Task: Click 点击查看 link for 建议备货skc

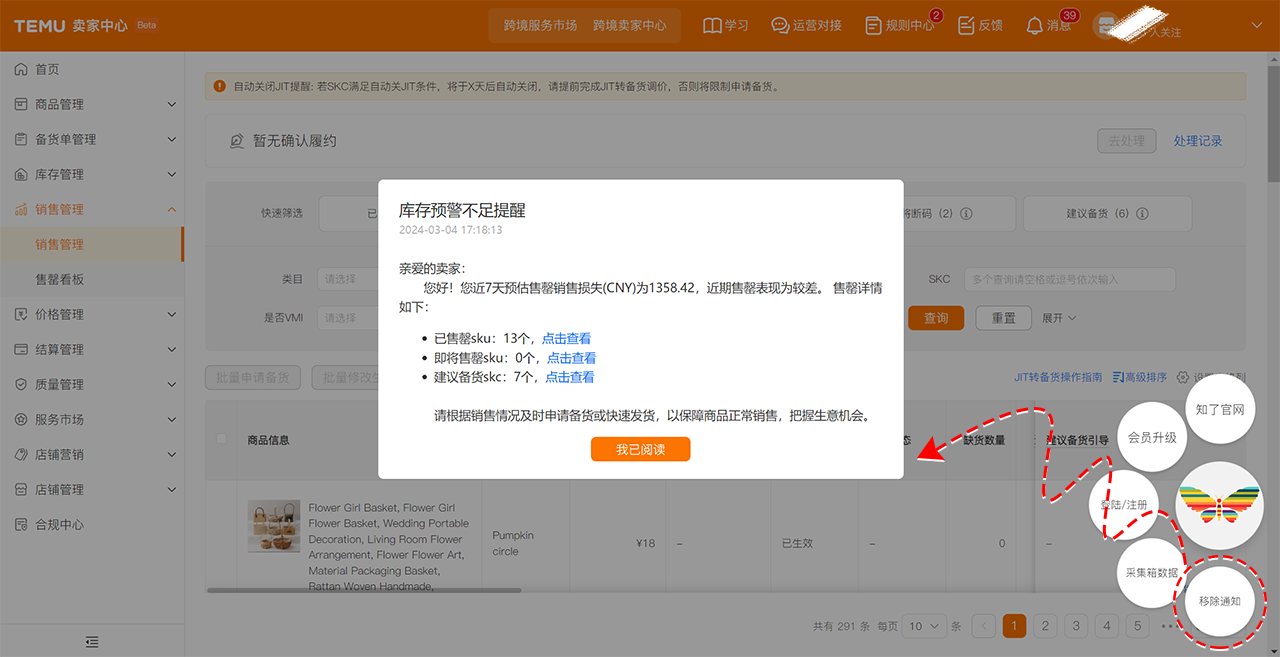Action: click(x=570, y=377)
